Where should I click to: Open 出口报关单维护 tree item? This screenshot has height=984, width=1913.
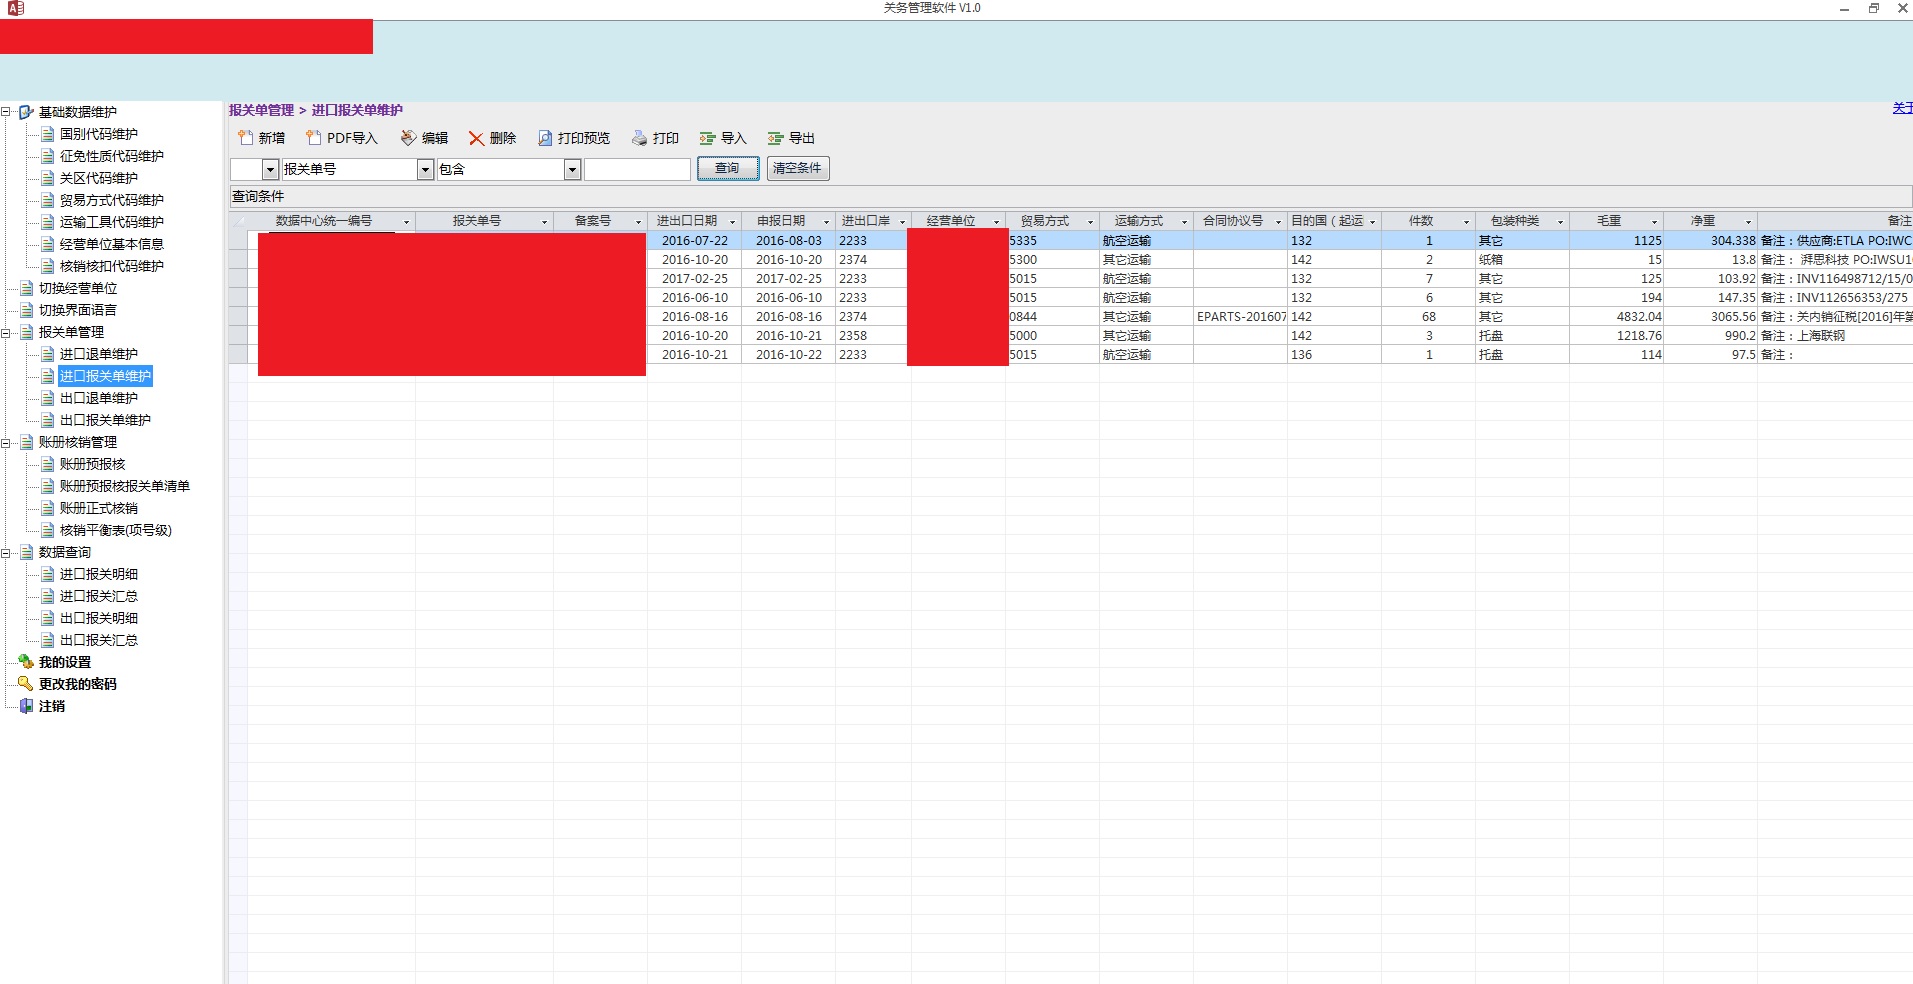click(x=105, y=420)
